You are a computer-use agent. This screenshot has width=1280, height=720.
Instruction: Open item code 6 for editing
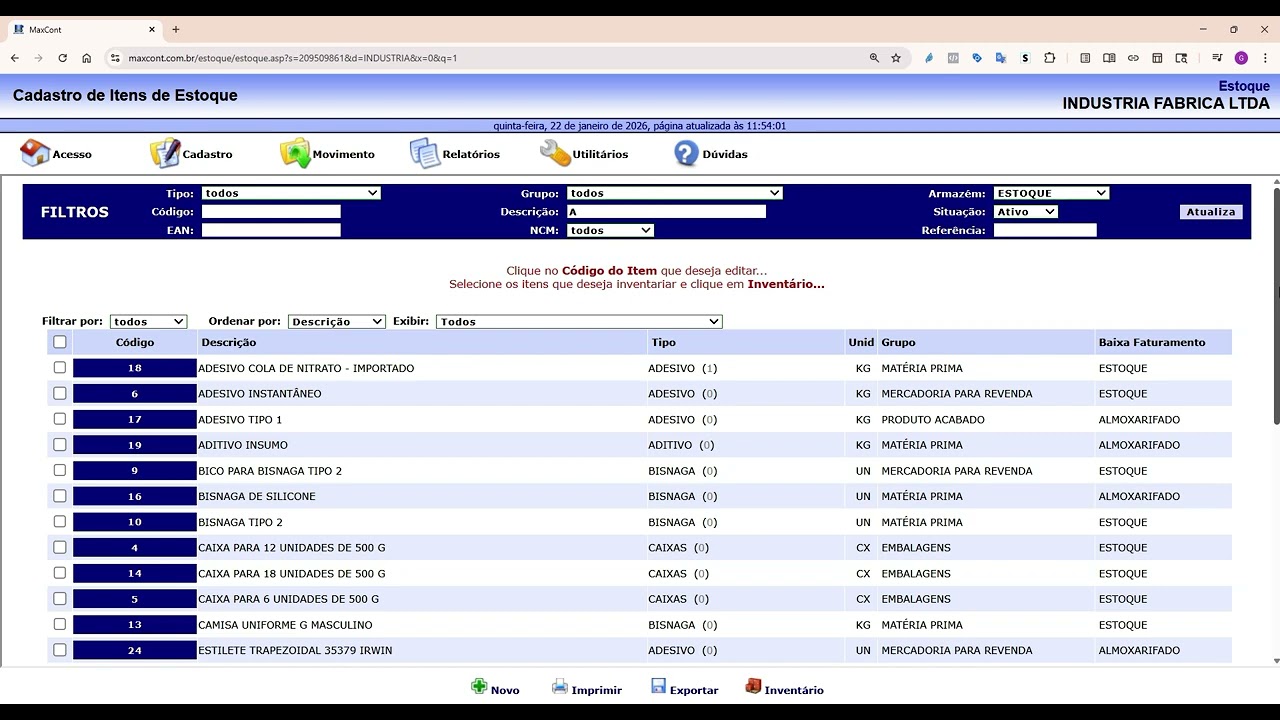click(x=135, y=394)
